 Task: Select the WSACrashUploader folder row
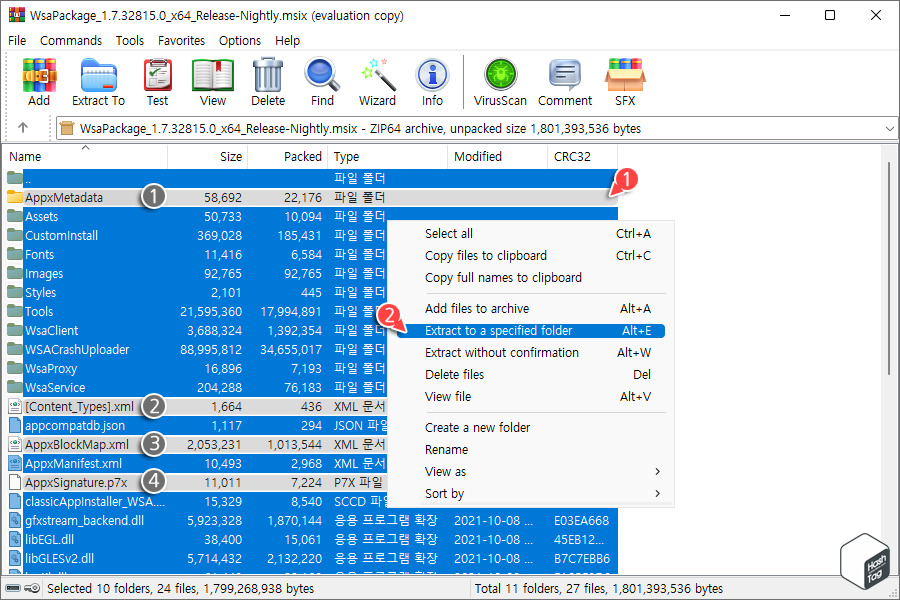tap(196, 349)
